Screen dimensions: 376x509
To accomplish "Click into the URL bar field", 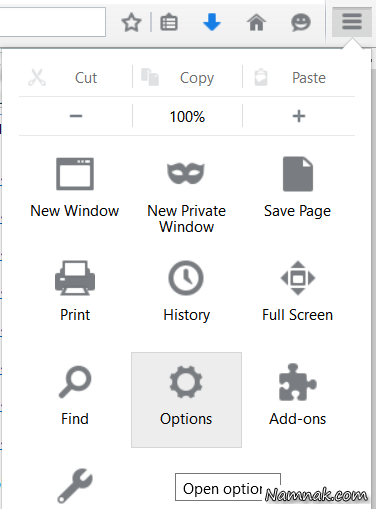I will coord(53,22).
